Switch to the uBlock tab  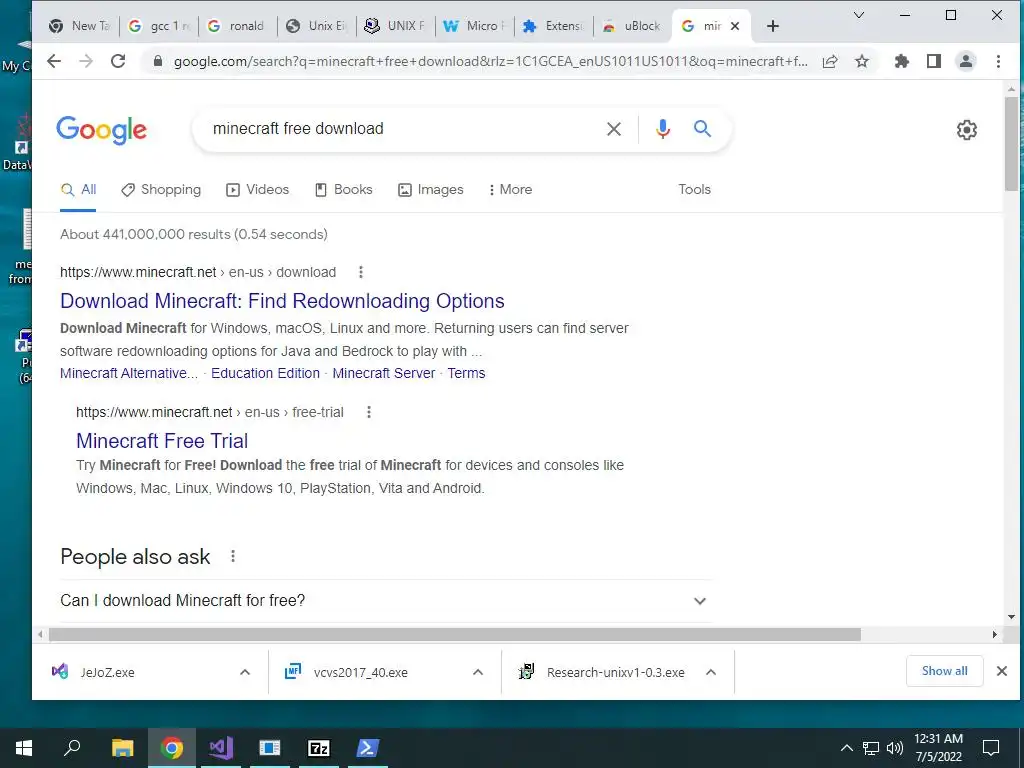[x=633, y=26]
